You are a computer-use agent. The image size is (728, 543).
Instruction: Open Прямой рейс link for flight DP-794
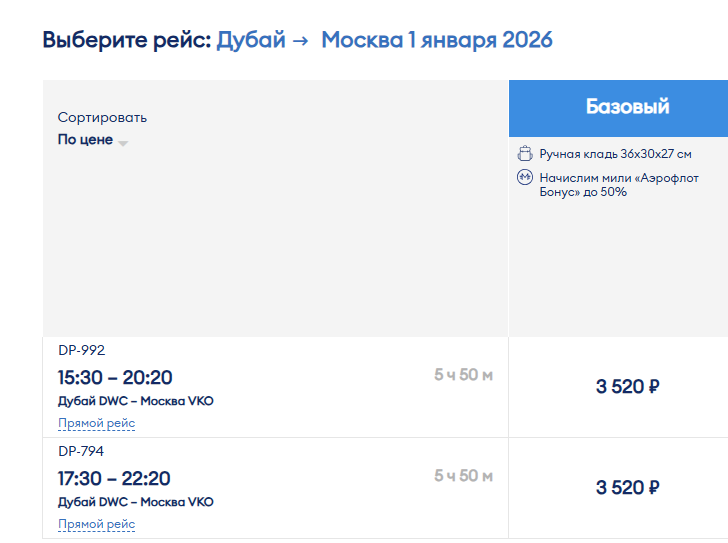(x=96, y=524)
